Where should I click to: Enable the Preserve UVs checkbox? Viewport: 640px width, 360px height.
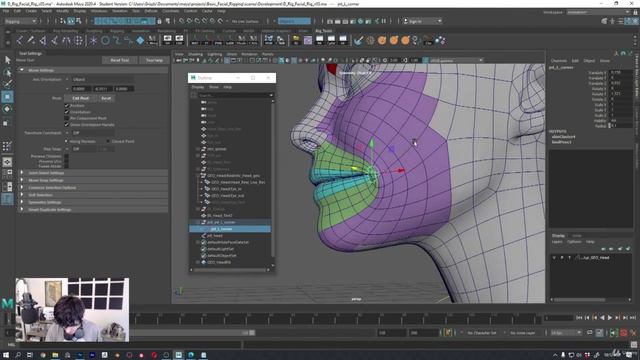[x=67, y=161]
